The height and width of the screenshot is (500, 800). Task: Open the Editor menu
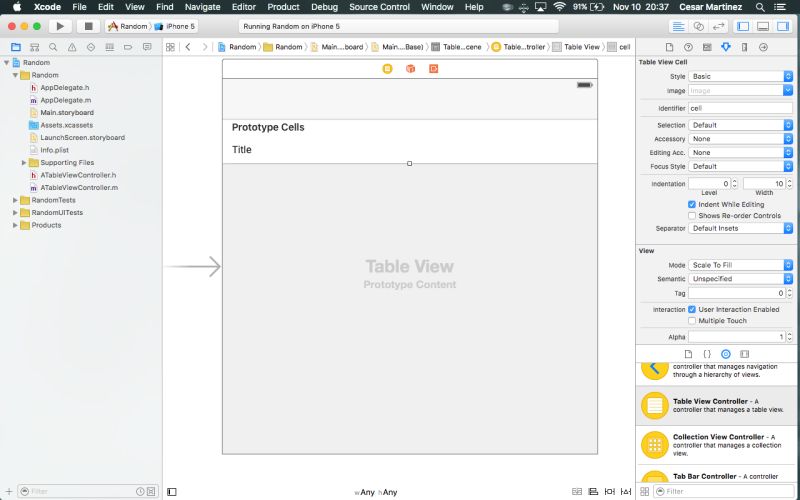pos(243,7)
